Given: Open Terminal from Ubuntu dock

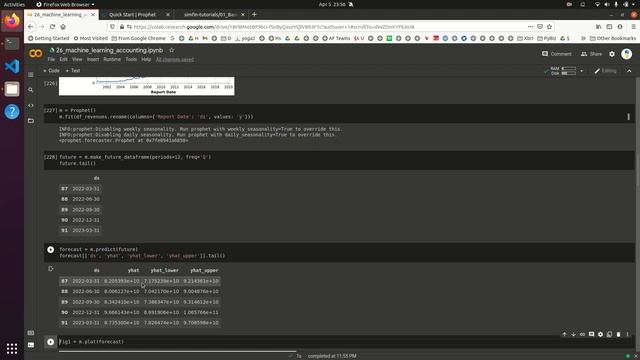Looking at the screenshot, I should pyautogui.click(x=12, y=43).
